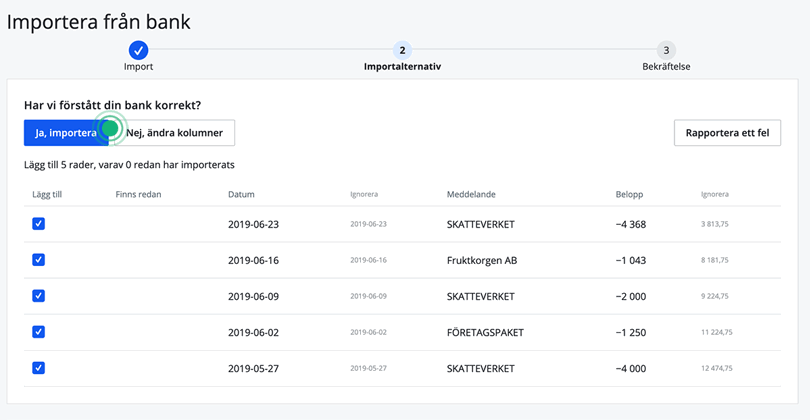Open Rapportera ett fel
The width and height of the screenshot is (810, 420).
pos(727,133)
